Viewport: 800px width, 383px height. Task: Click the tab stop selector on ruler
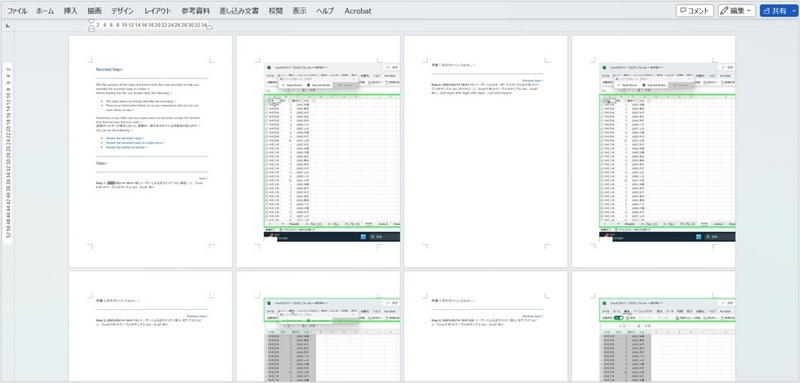(8, 25)
